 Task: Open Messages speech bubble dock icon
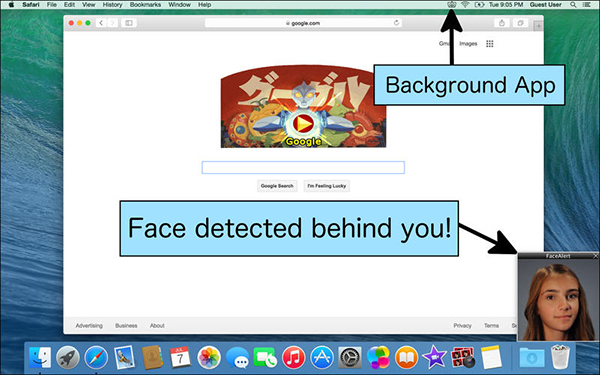[237, 357]
